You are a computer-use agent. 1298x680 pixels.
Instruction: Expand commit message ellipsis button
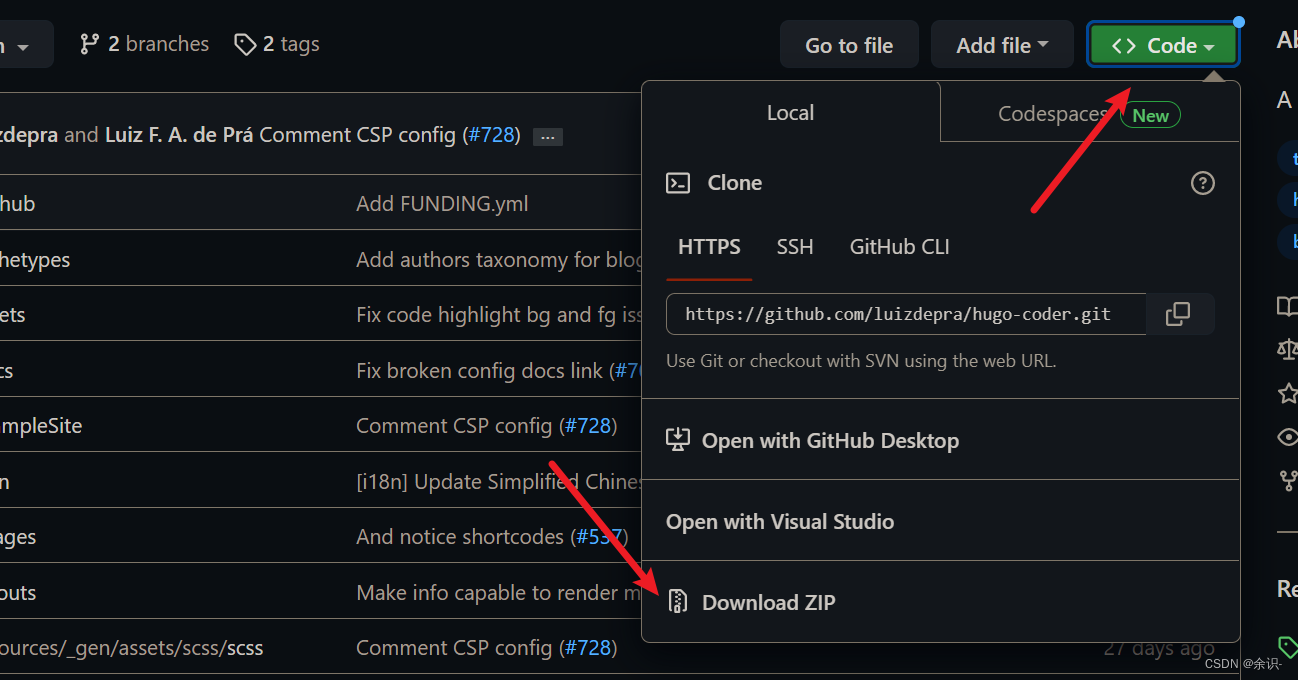[547, 137]
